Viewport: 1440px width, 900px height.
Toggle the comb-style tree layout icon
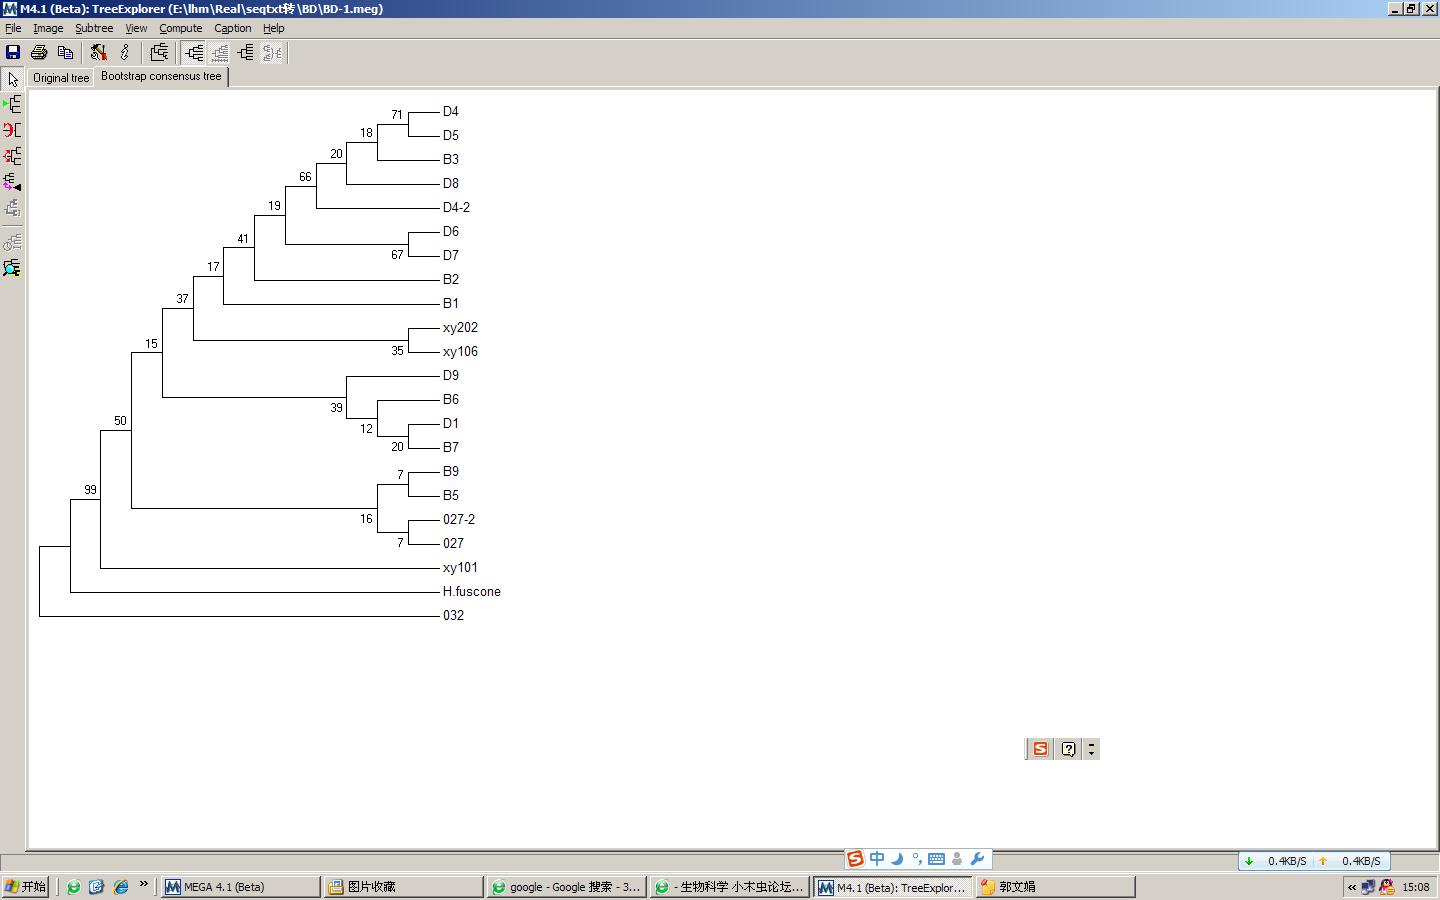tap(246, 52)
